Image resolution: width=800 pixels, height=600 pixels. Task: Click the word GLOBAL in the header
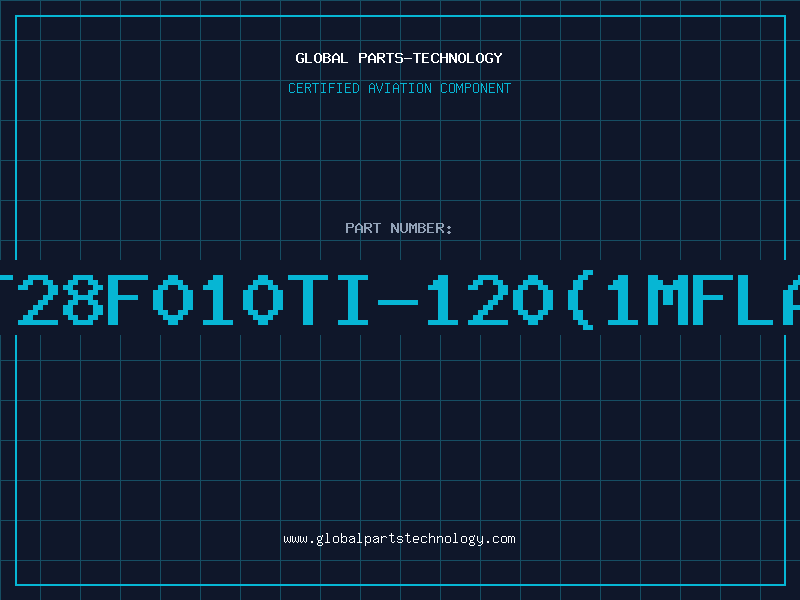pos(321,58)
